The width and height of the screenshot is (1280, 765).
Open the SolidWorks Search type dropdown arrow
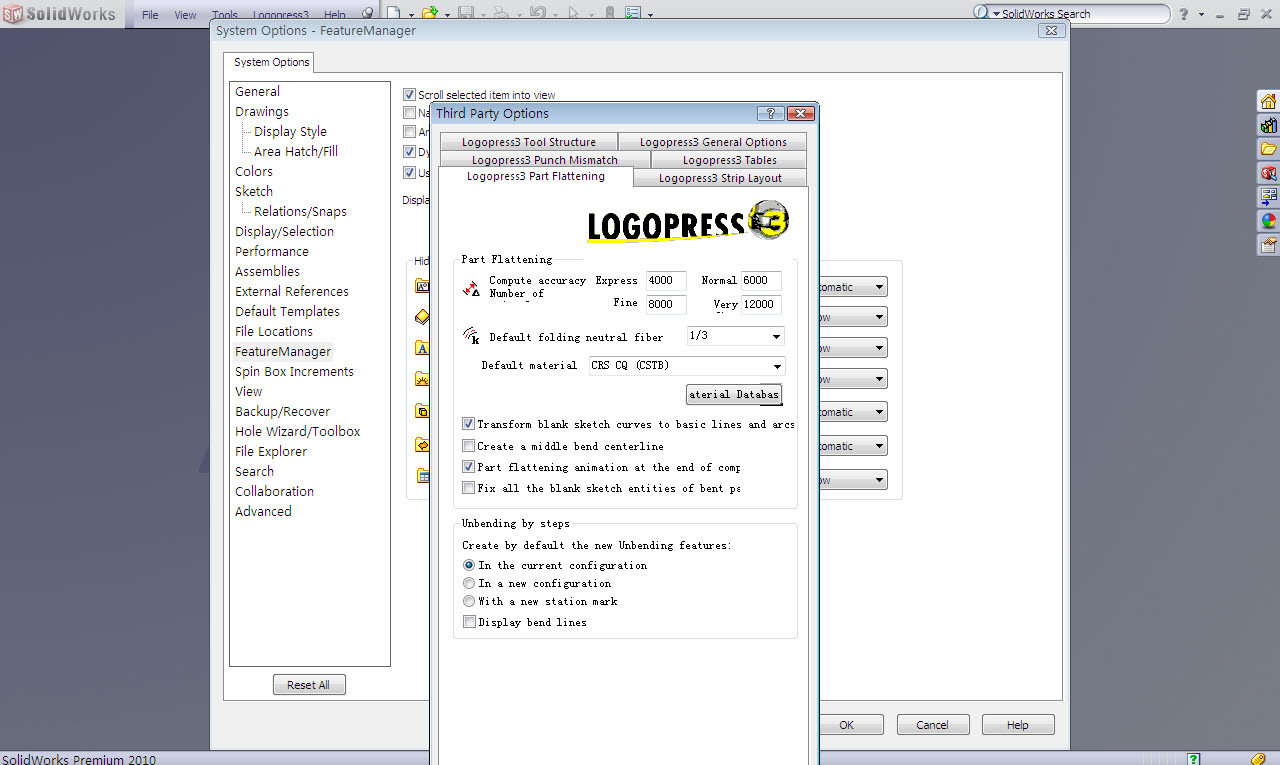coord(995,14)
